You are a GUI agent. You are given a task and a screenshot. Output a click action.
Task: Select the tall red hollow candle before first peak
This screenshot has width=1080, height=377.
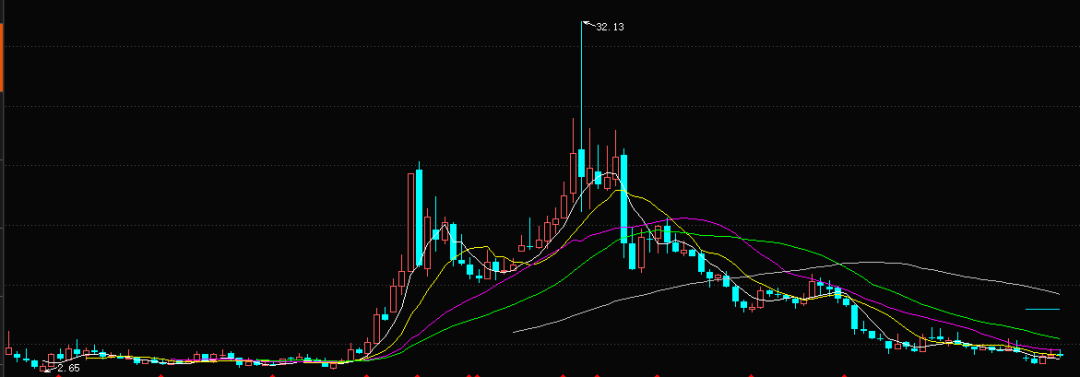pos(411,221)
